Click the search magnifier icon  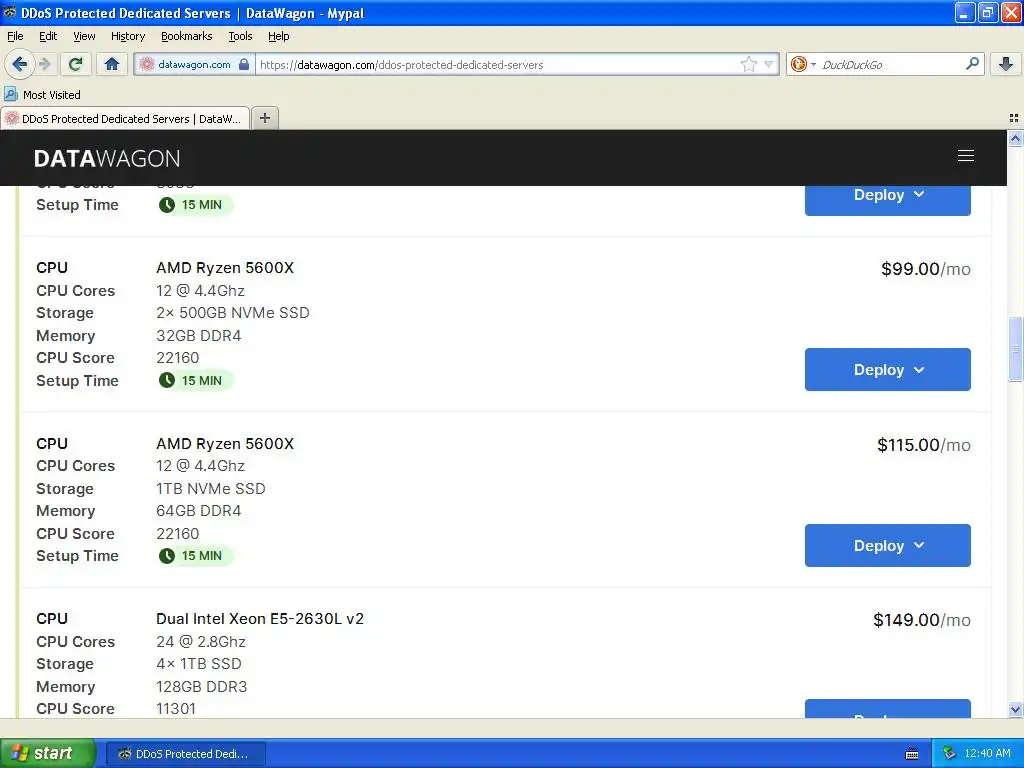[972, 63]
